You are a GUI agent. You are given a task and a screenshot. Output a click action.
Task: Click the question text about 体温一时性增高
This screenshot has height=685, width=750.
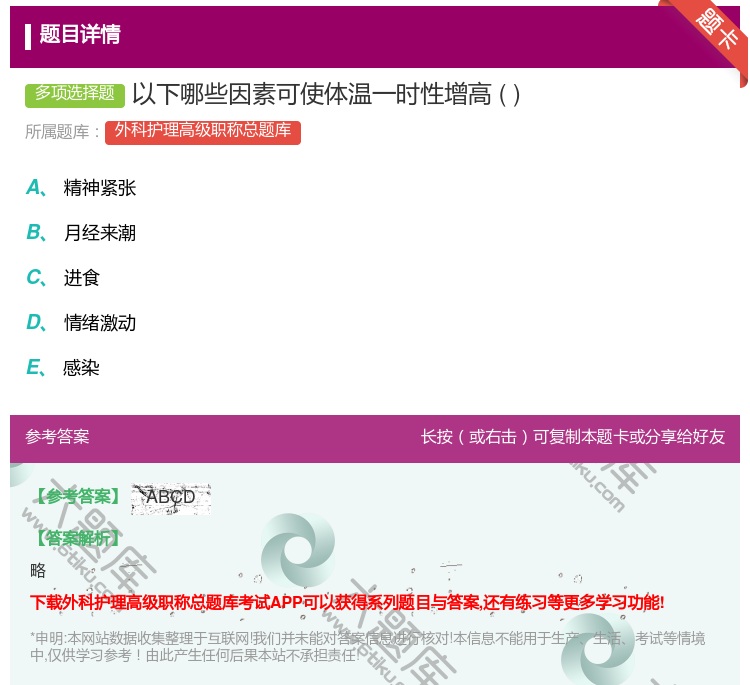[x=326, y=95]
